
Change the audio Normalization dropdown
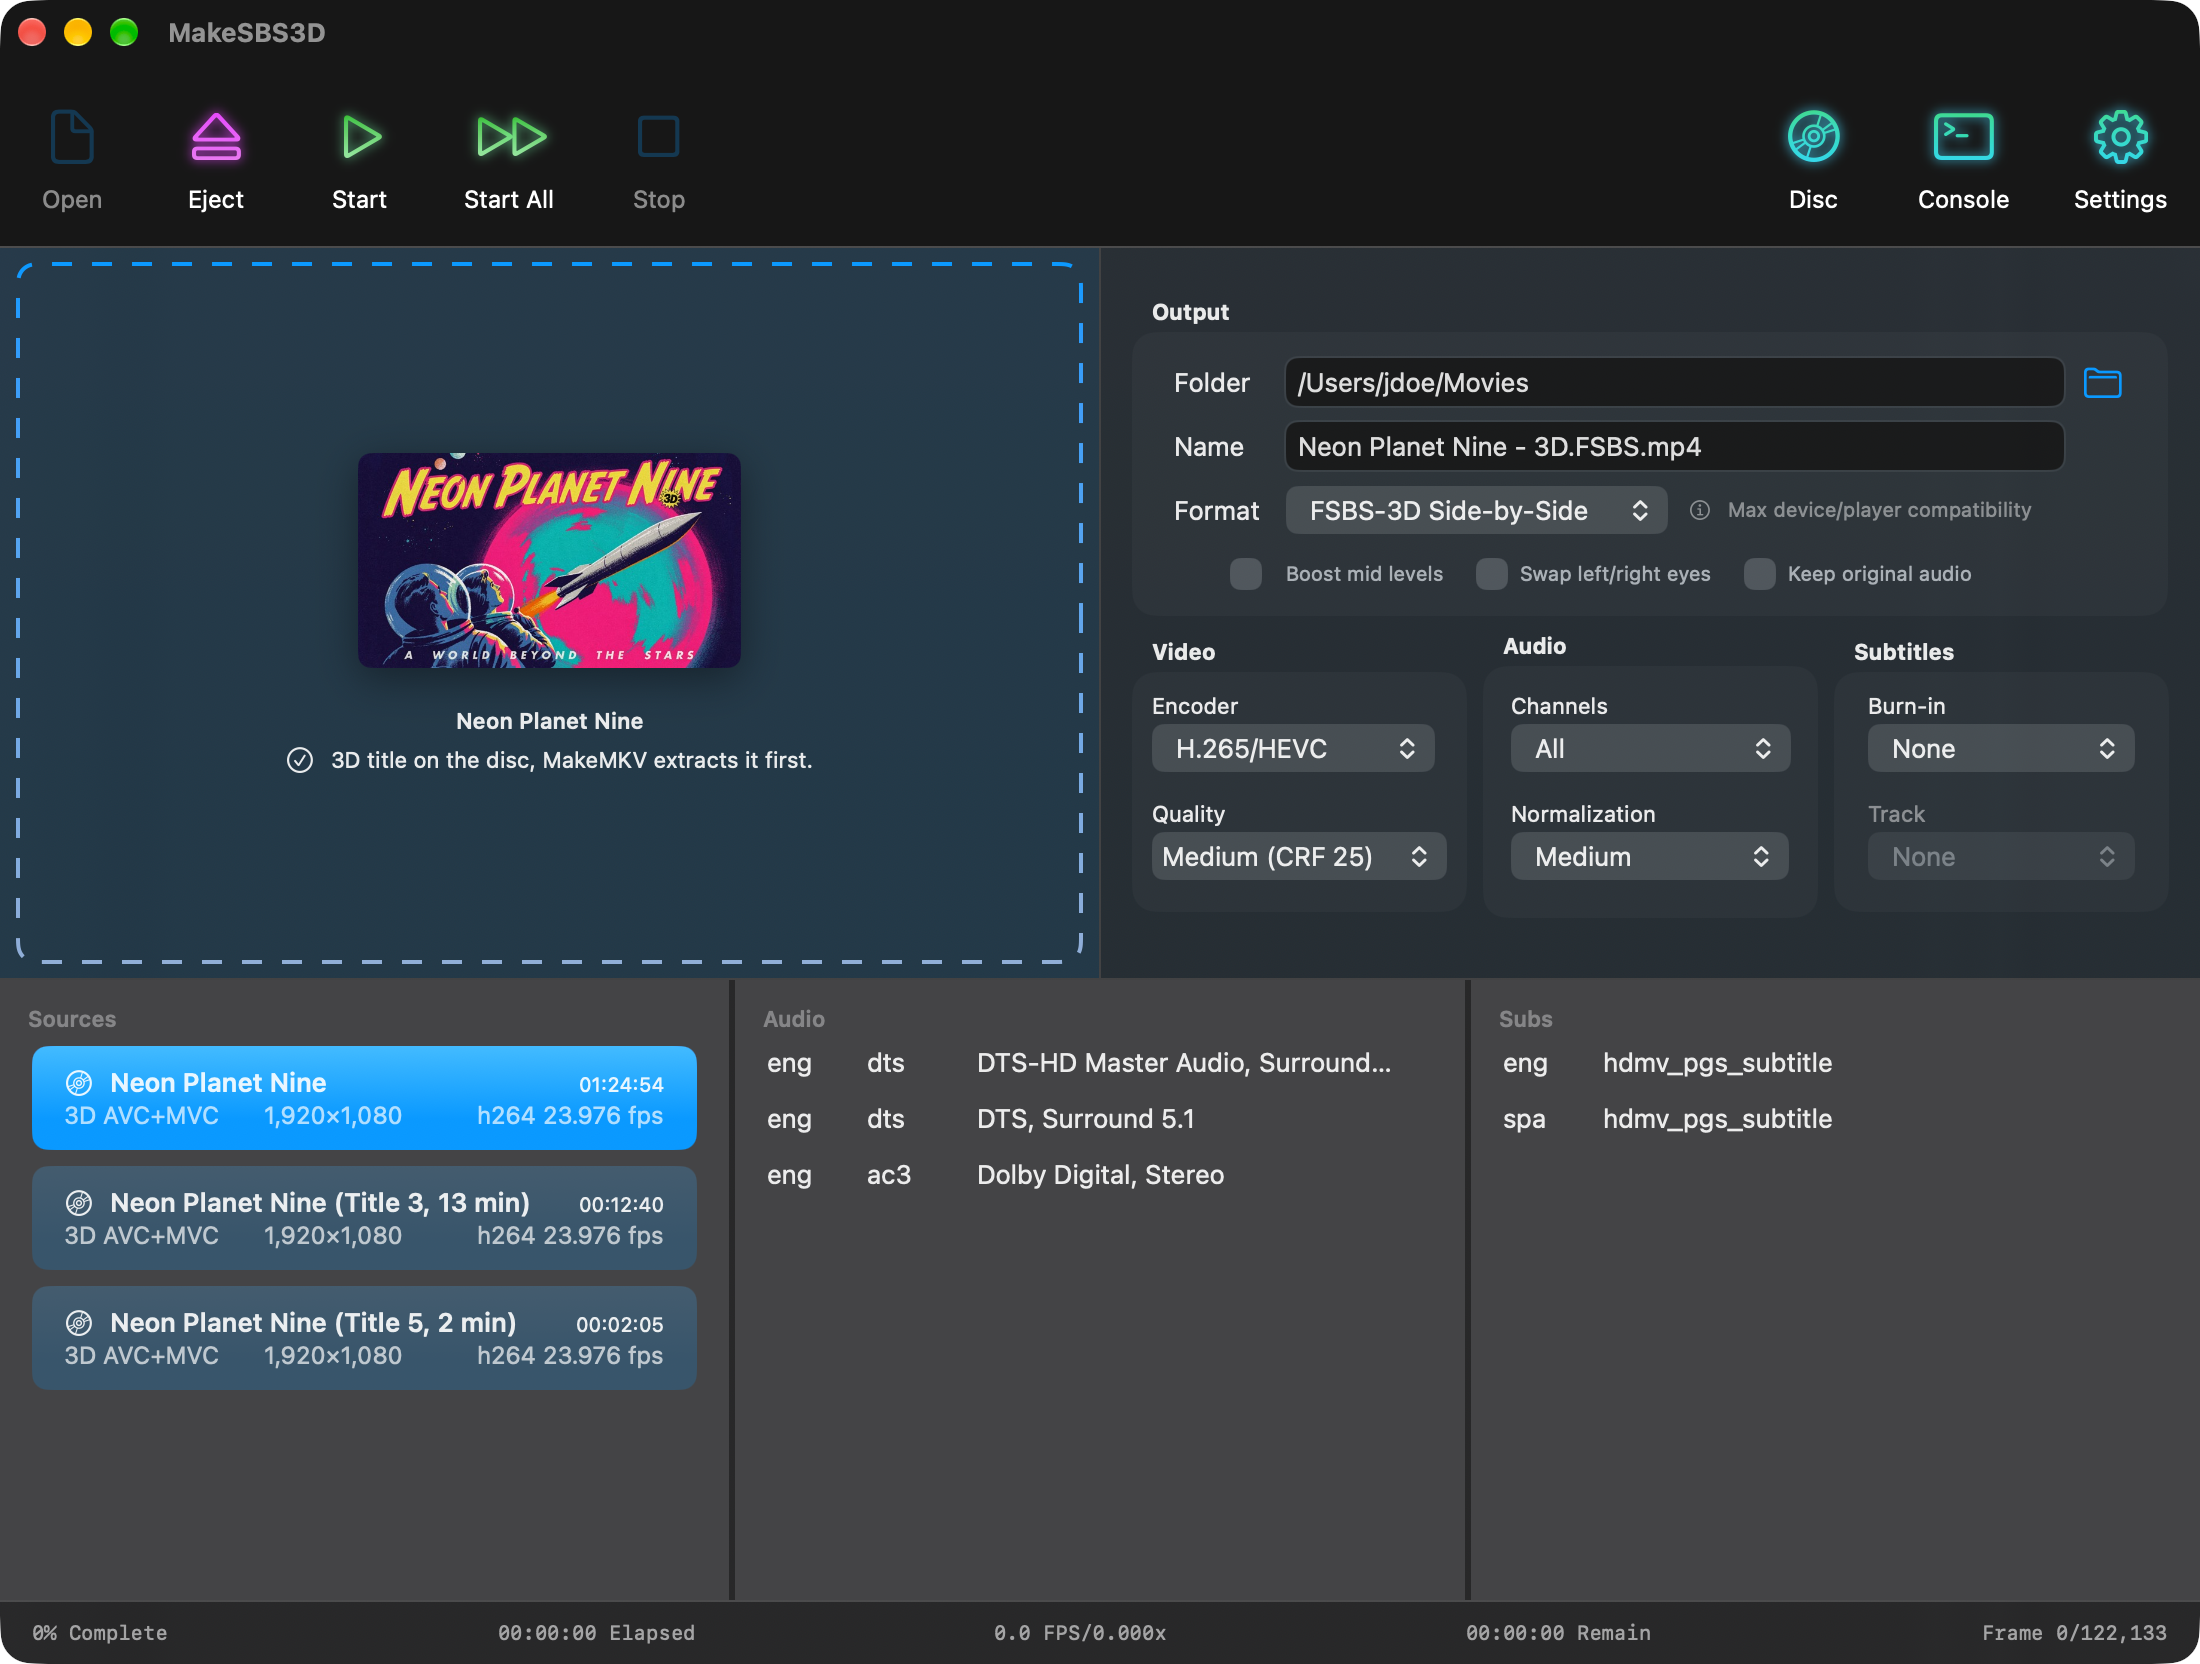point(1649,856)
